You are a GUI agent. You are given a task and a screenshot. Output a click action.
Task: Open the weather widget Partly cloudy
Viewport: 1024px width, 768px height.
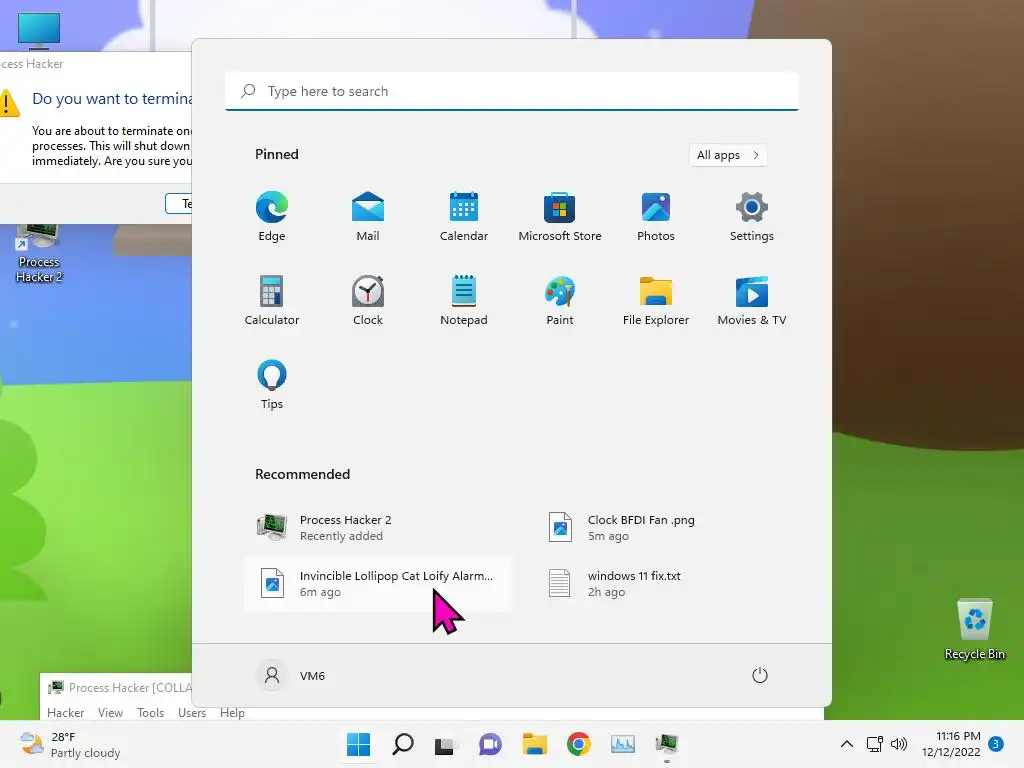(71, 744)
